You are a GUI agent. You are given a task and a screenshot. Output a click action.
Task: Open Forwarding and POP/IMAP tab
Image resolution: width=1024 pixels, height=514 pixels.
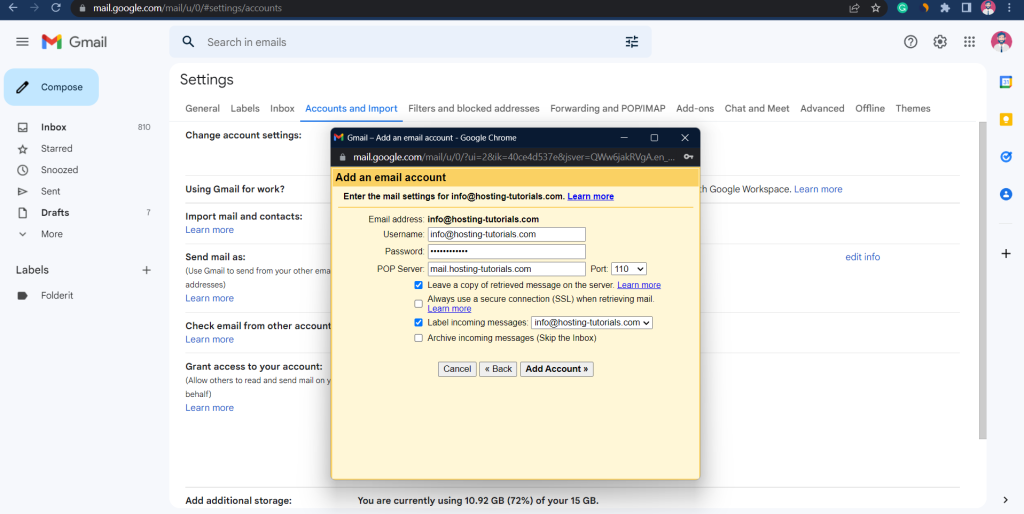pos(608,108)
